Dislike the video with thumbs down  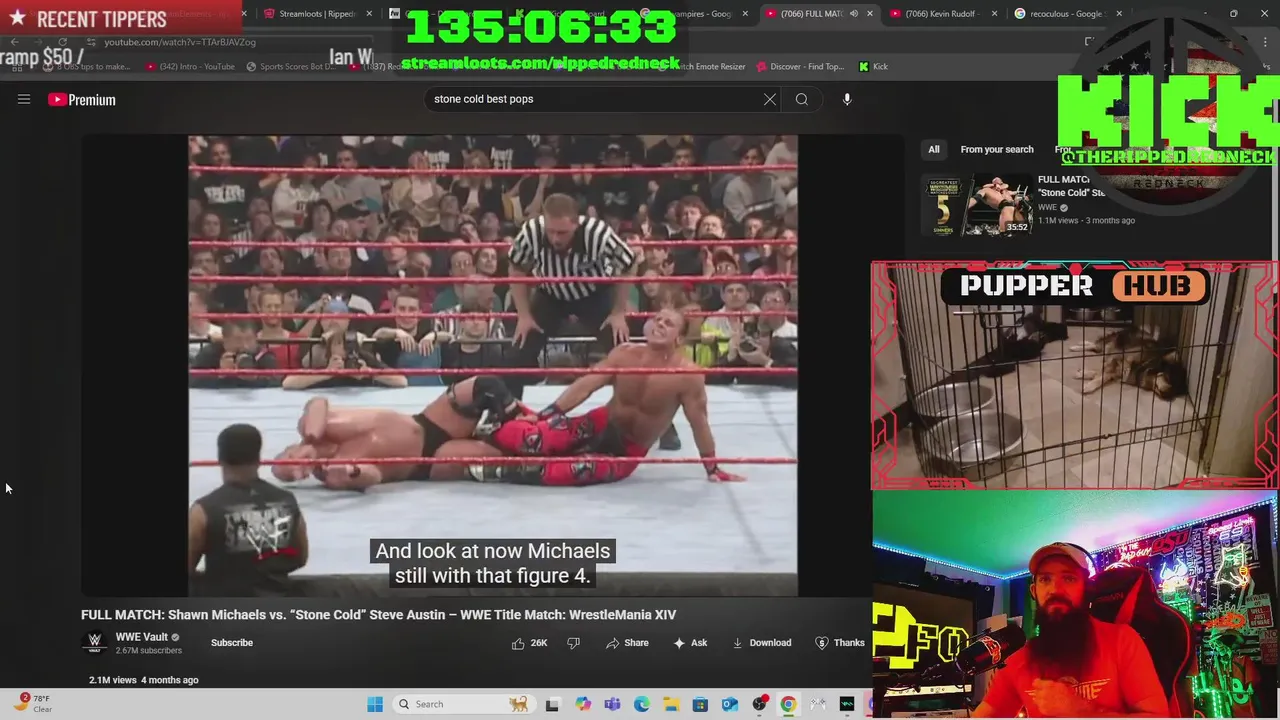point(573,643)
